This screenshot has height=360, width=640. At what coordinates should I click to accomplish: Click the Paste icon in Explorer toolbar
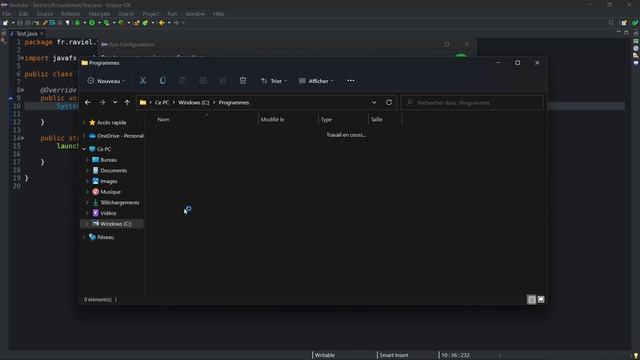click(x=183, y=81)
